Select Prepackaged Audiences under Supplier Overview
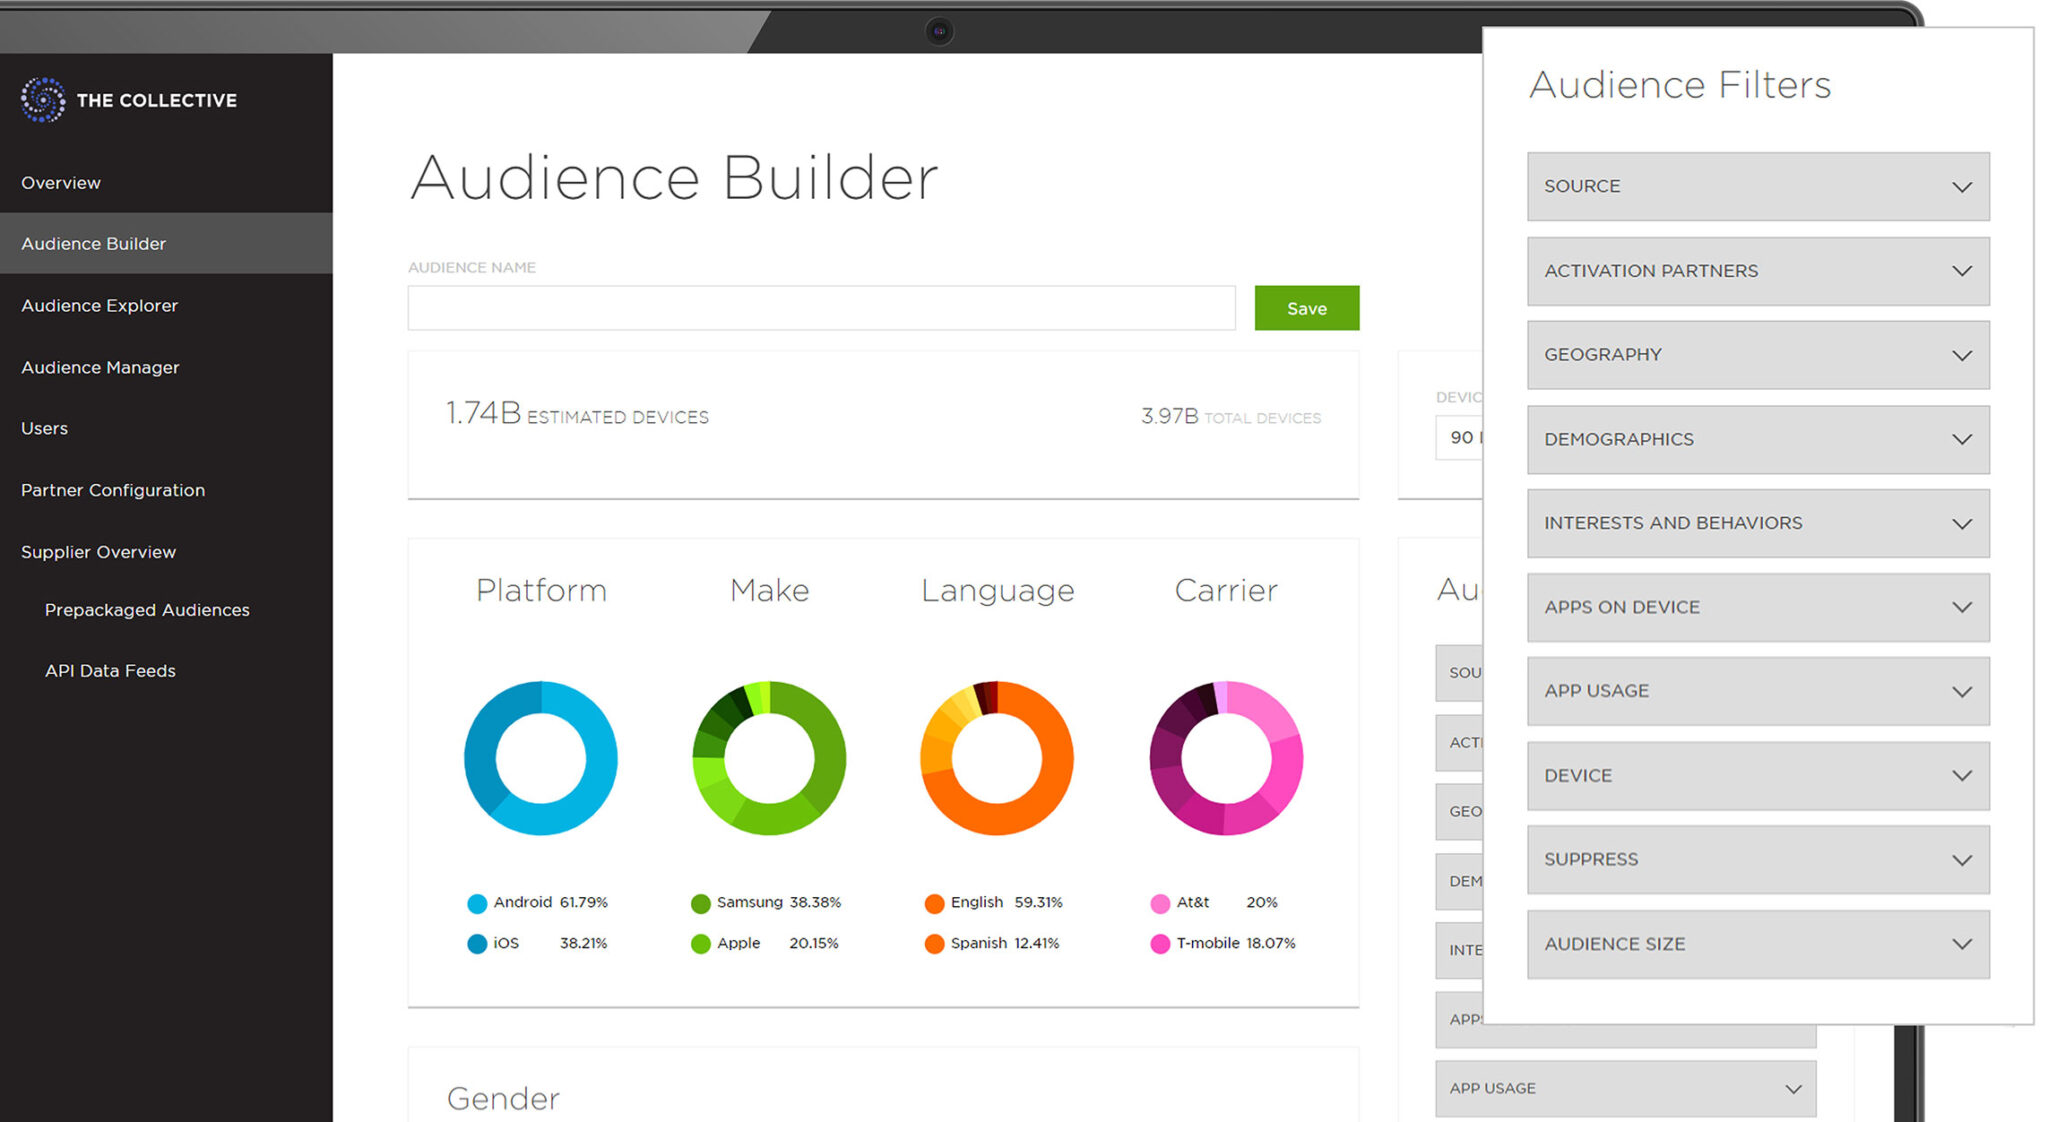 [147, 609]
